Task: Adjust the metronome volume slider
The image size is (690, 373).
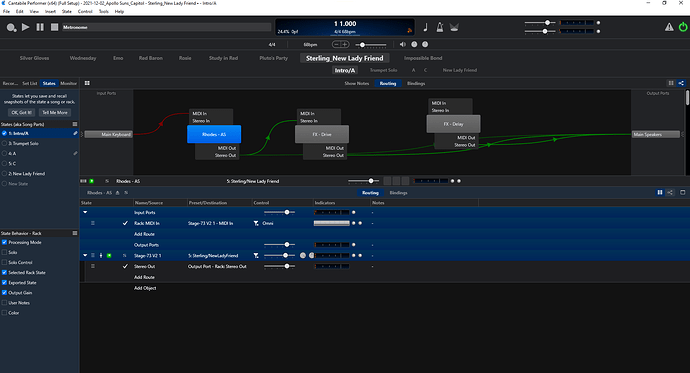Action: [371, 44]
